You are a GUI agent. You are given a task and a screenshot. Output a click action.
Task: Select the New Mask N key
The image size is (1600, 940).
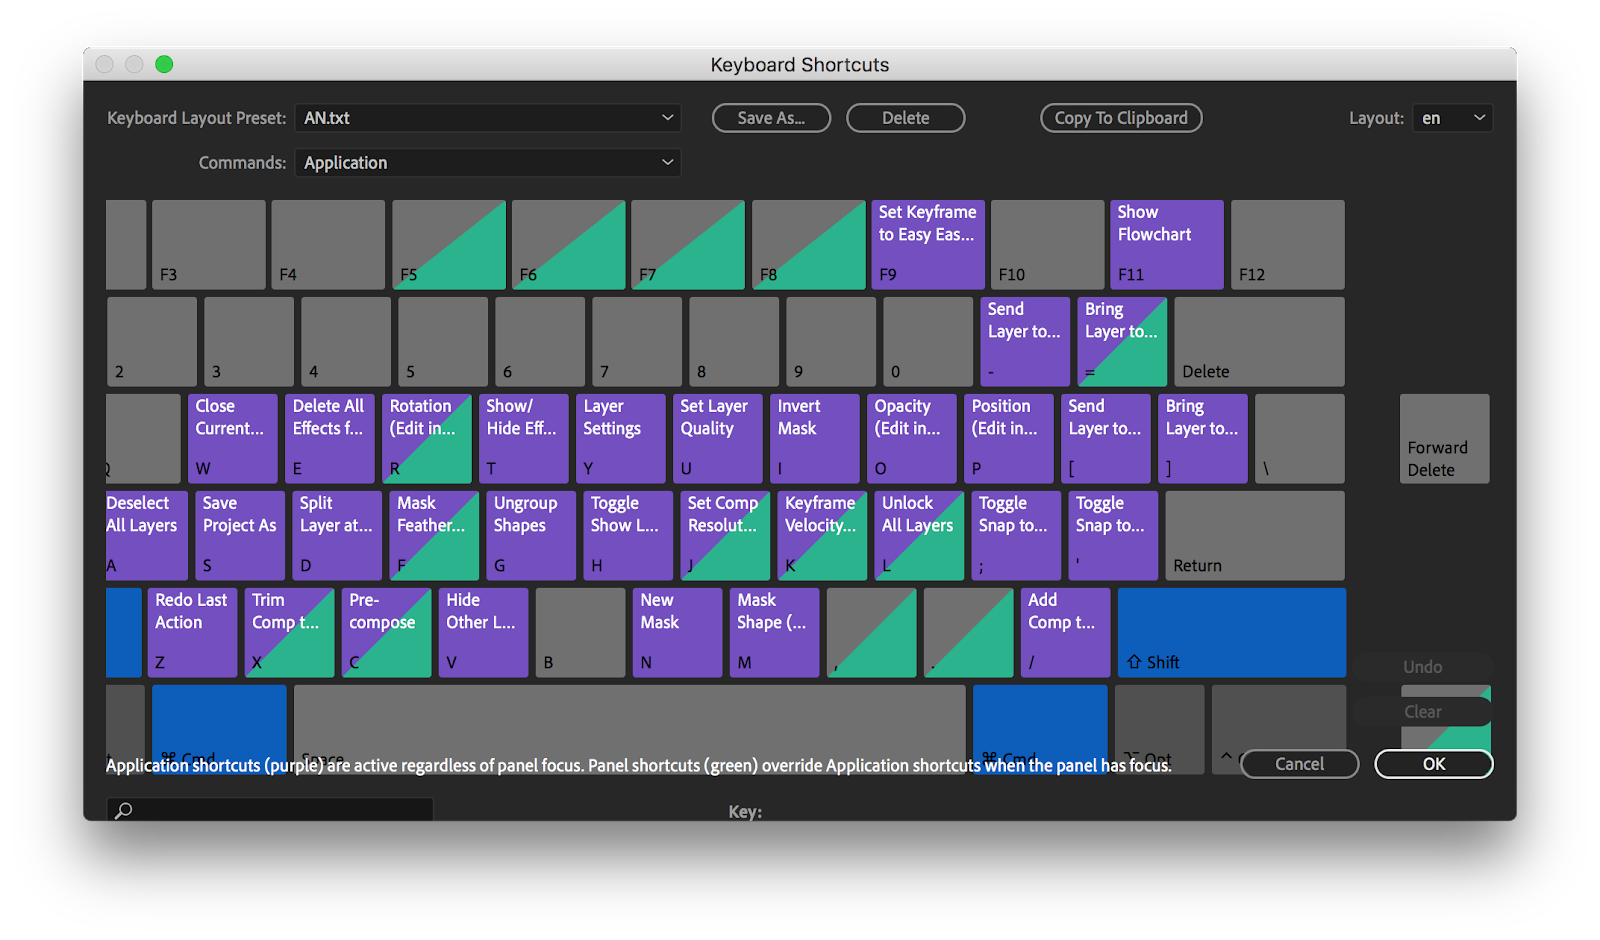coord(677,632)
